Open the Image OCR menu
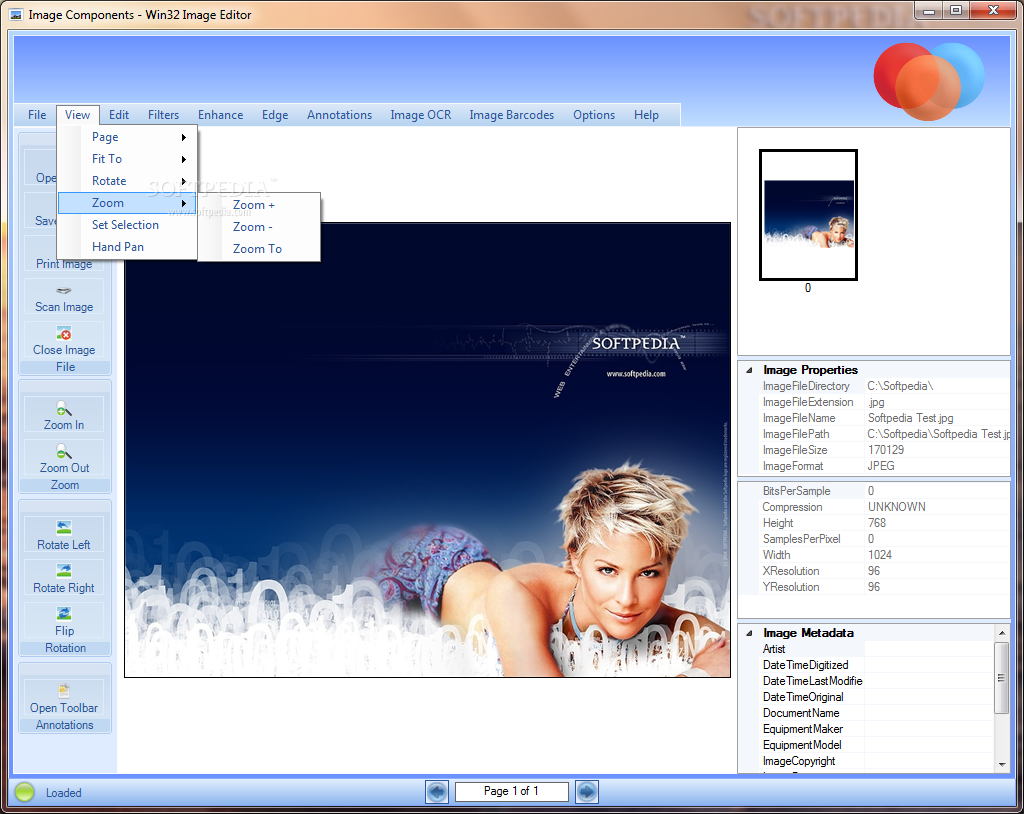Screen dimensions: 1024x814 pos(421,115)
